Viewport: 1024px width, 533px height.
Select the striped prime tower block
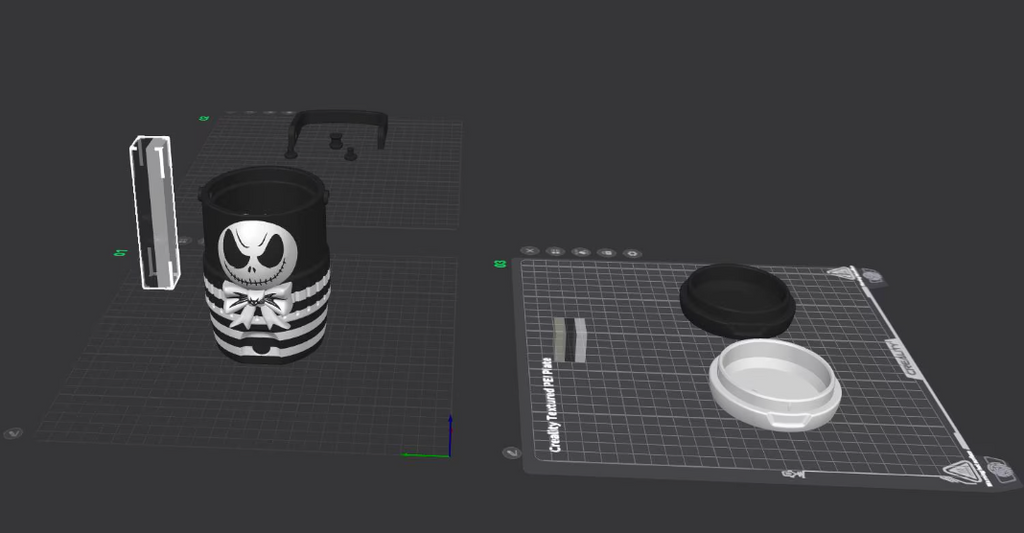pyautogui.click(x=570, y=340)
